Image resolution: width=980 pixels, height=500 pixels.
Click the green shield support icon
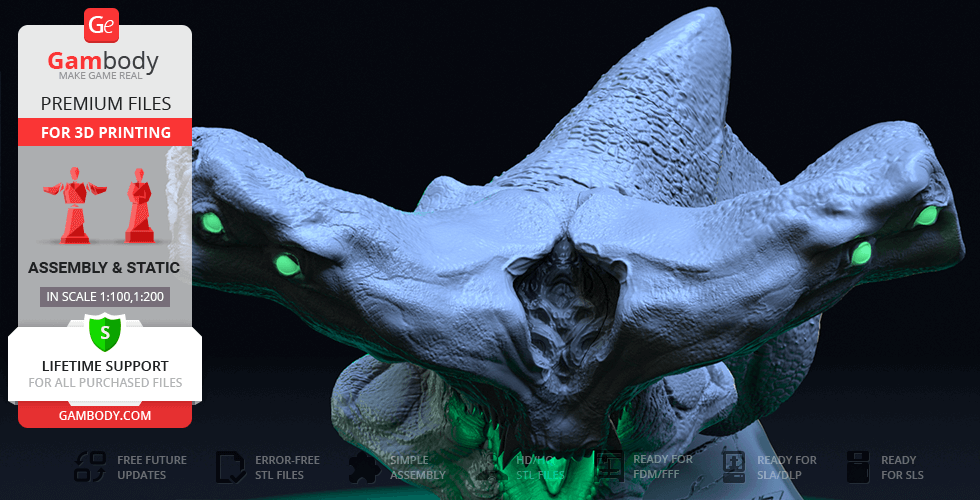(x=104, y=331)
